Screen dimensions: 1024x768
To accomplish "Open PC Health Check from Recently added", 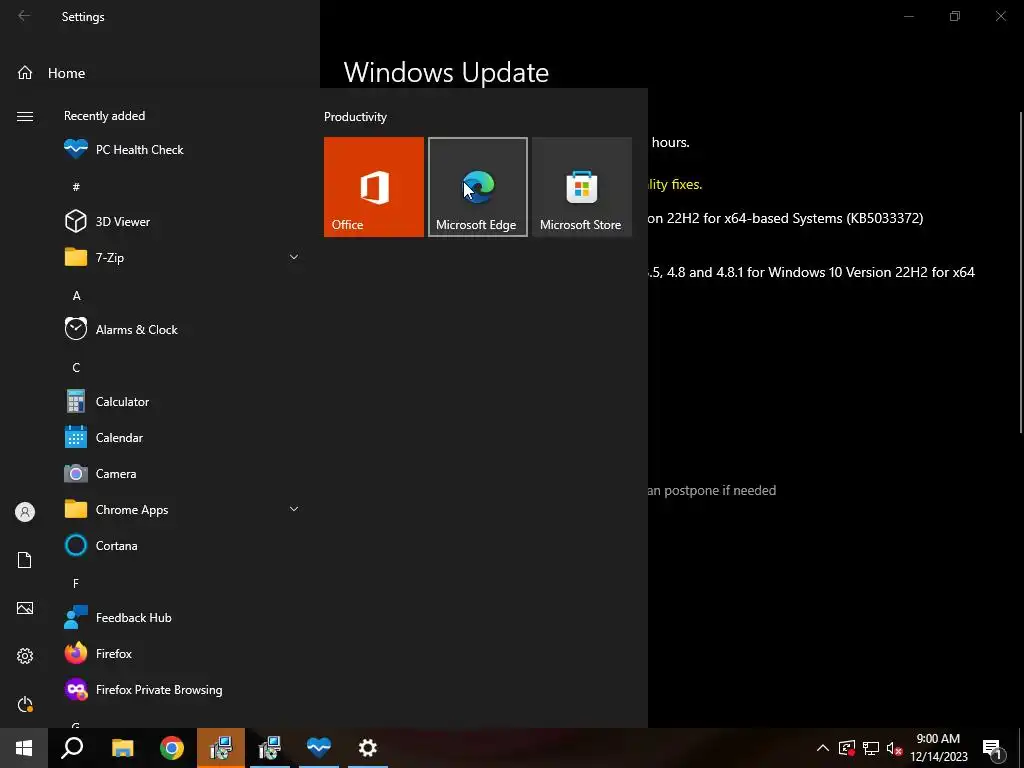I will click(x=182, y=150).
